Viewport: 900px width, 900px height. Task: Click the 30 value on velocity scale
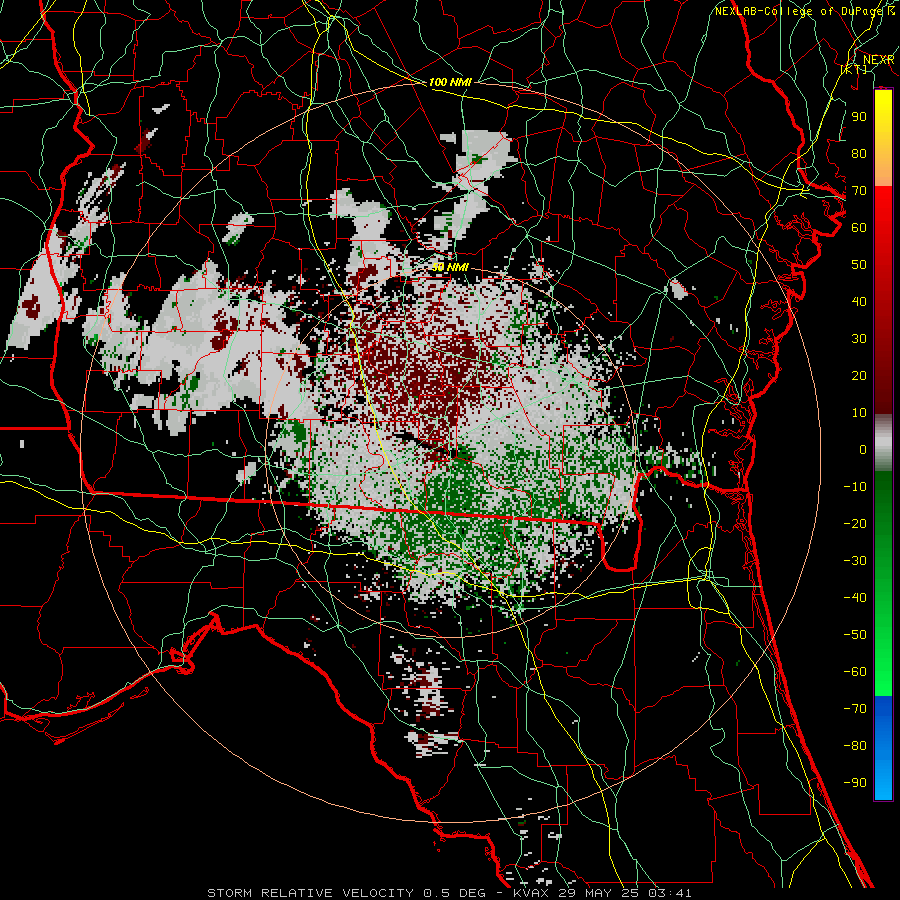tap(859, 339)
